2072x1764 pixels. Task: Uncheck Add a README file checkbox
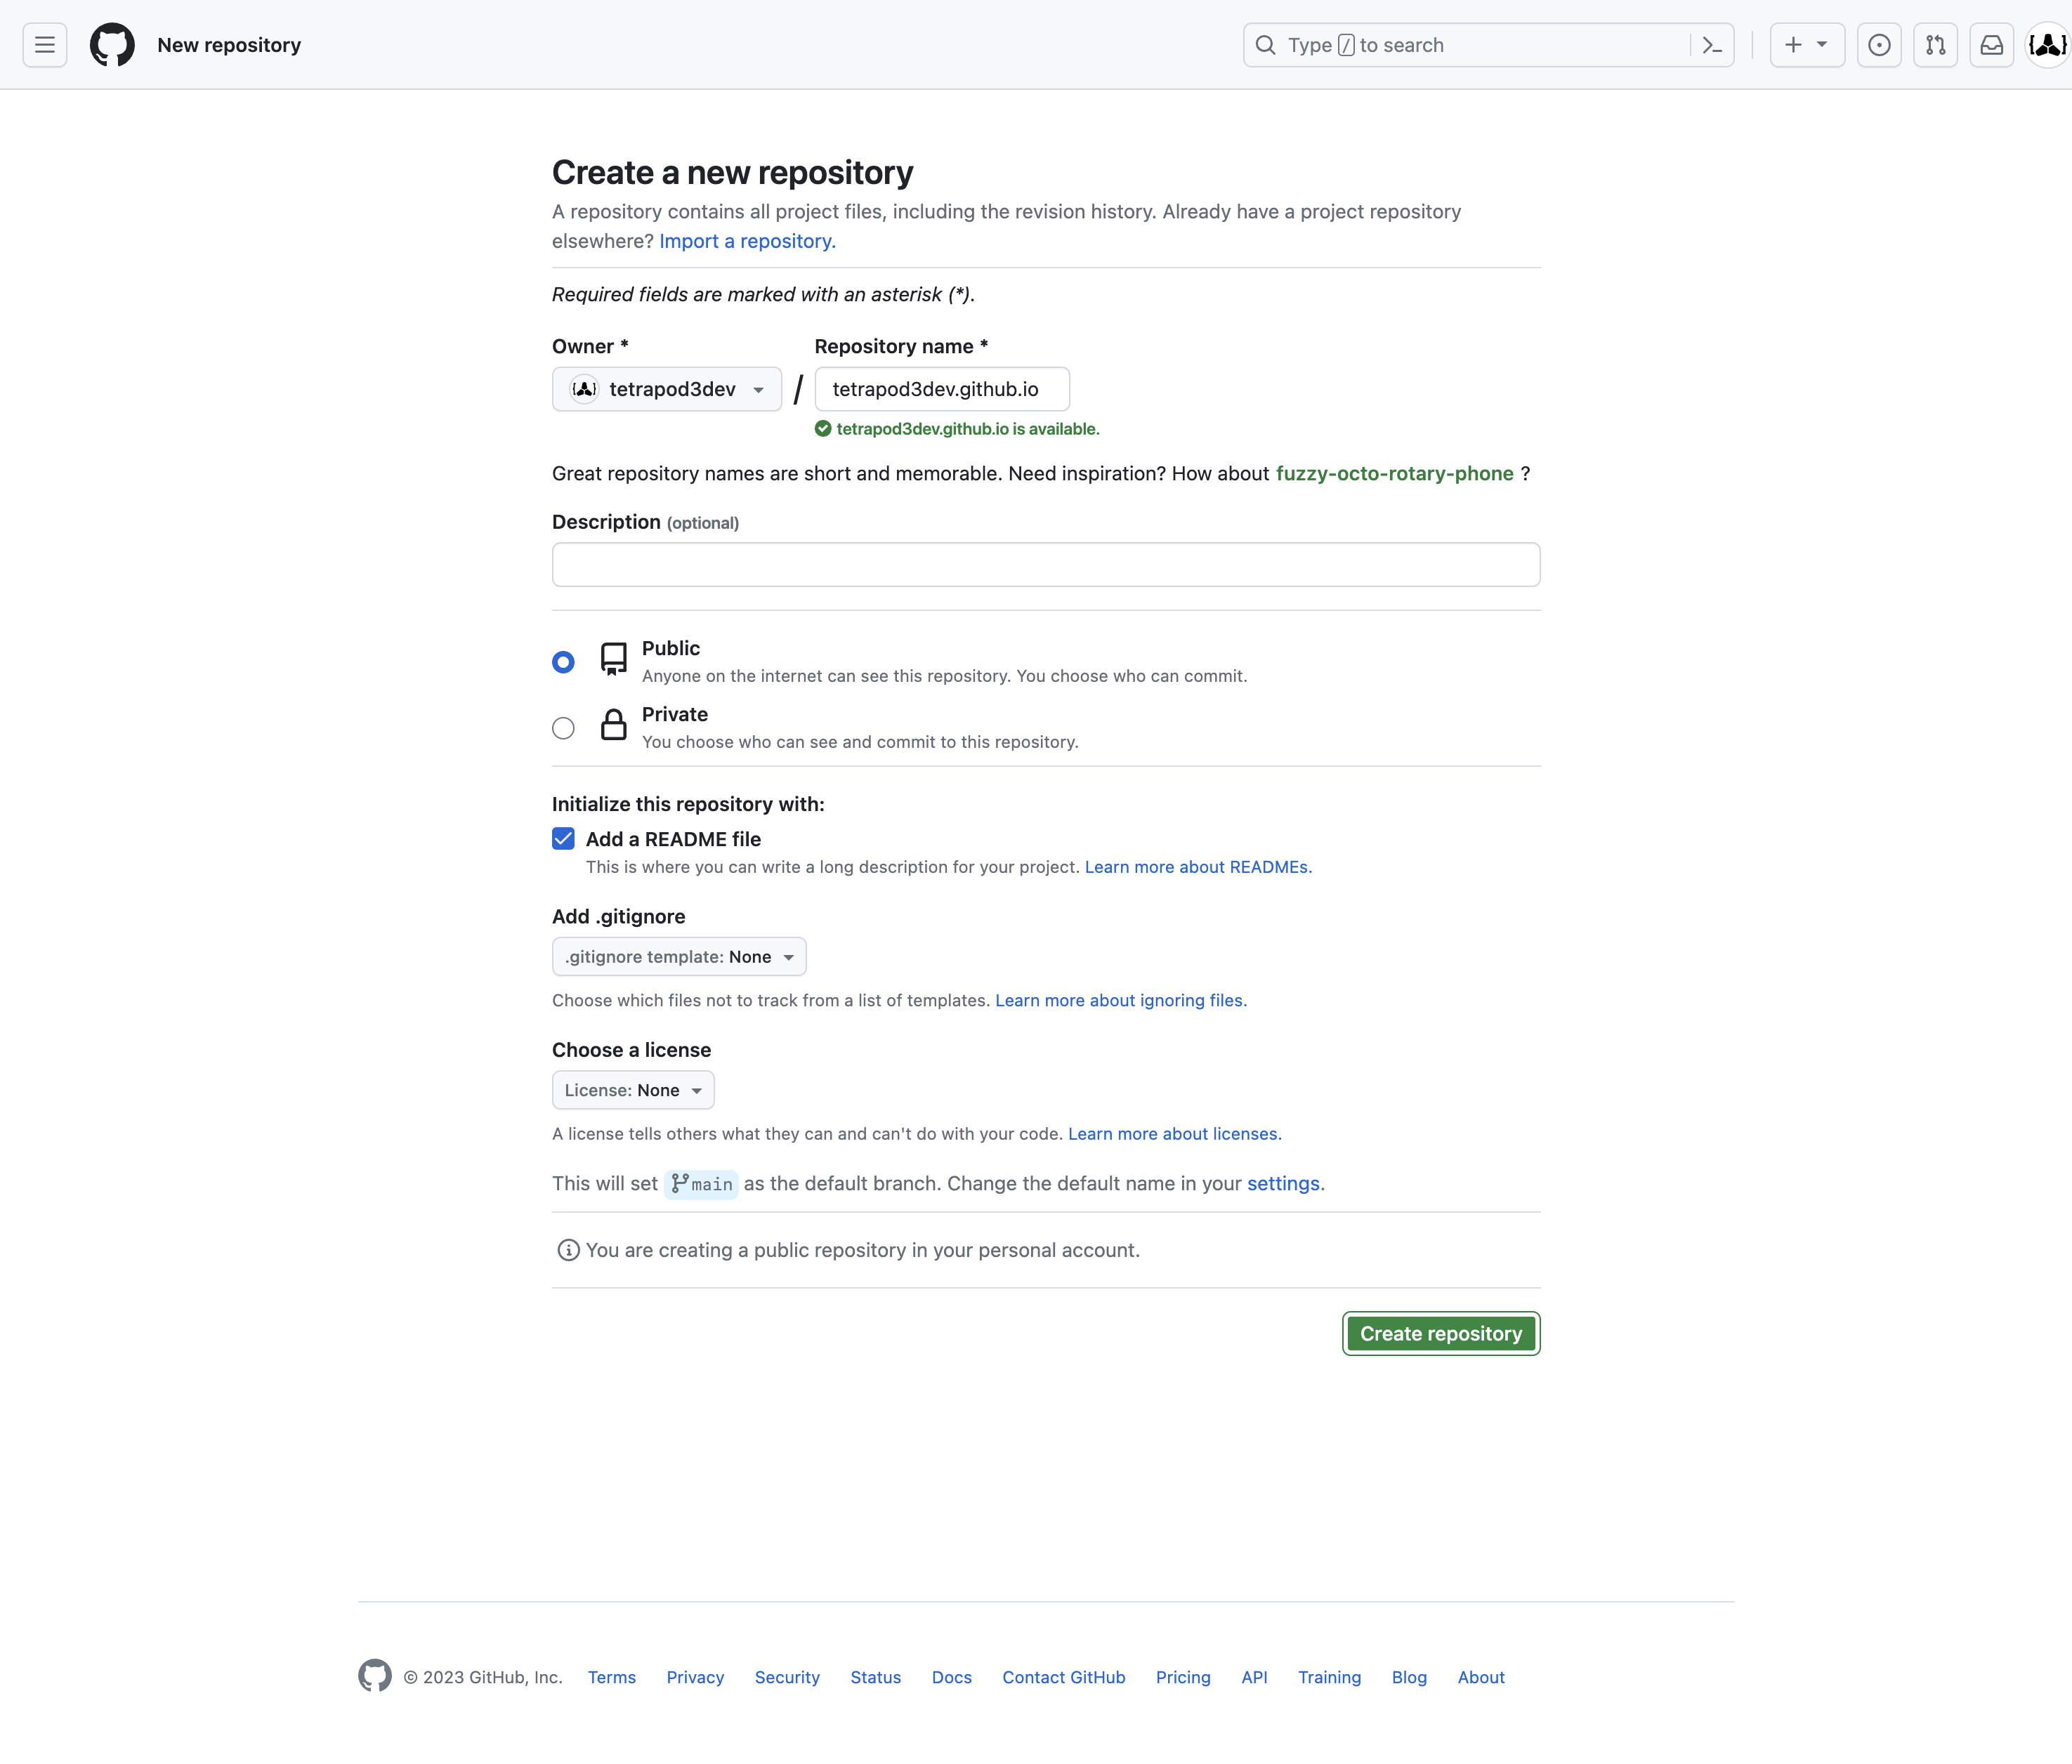[x=563, y=839]
